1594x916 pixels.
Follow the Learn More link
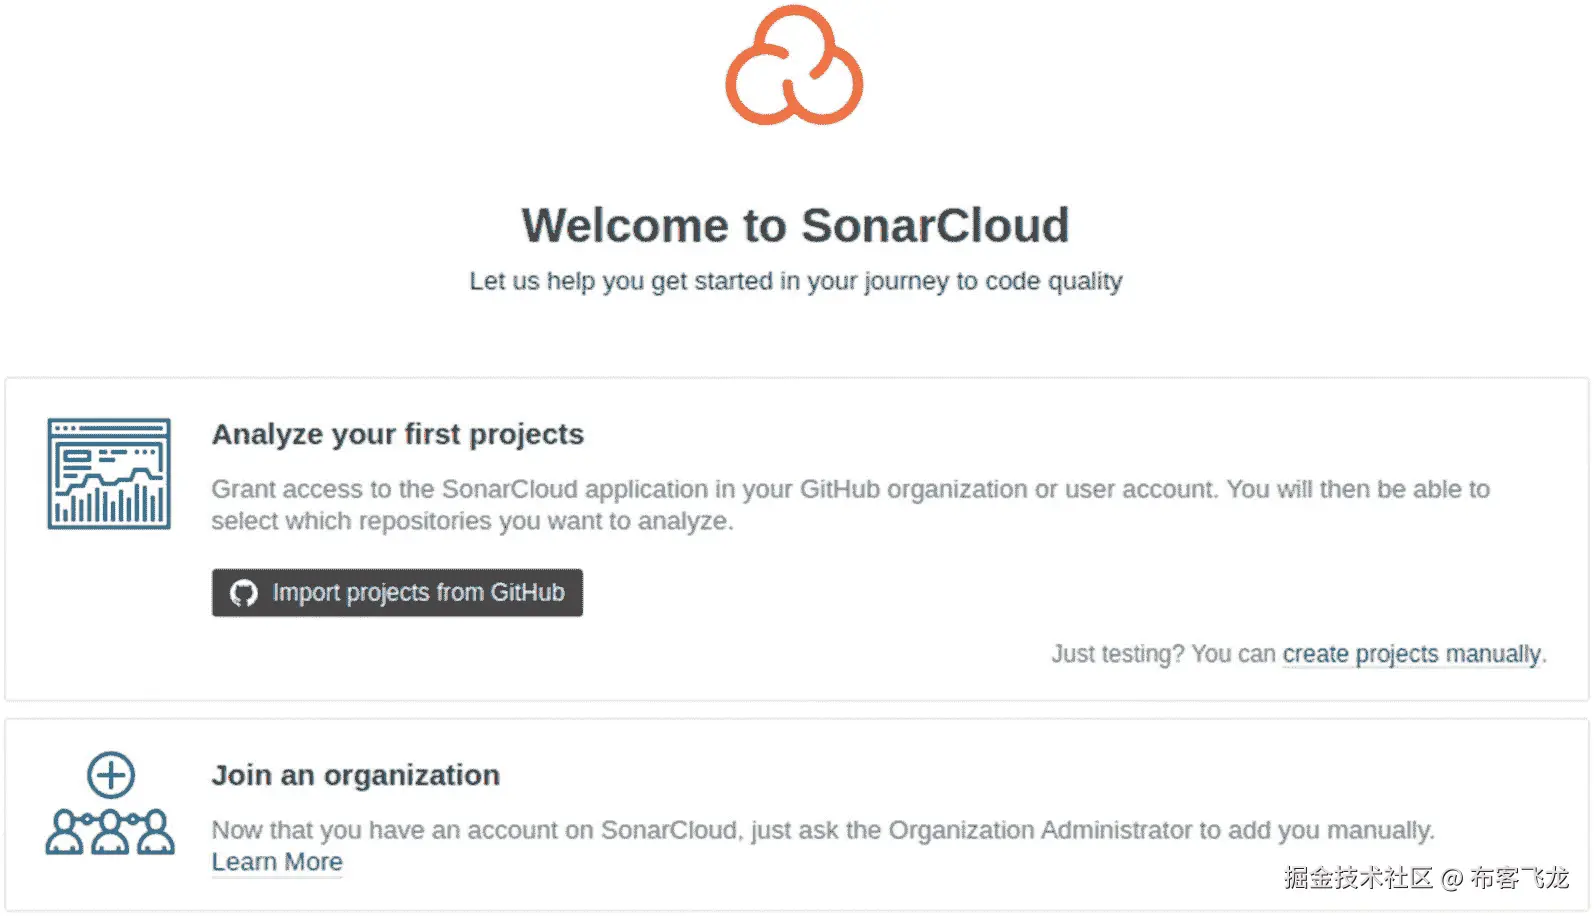[277, 862]
